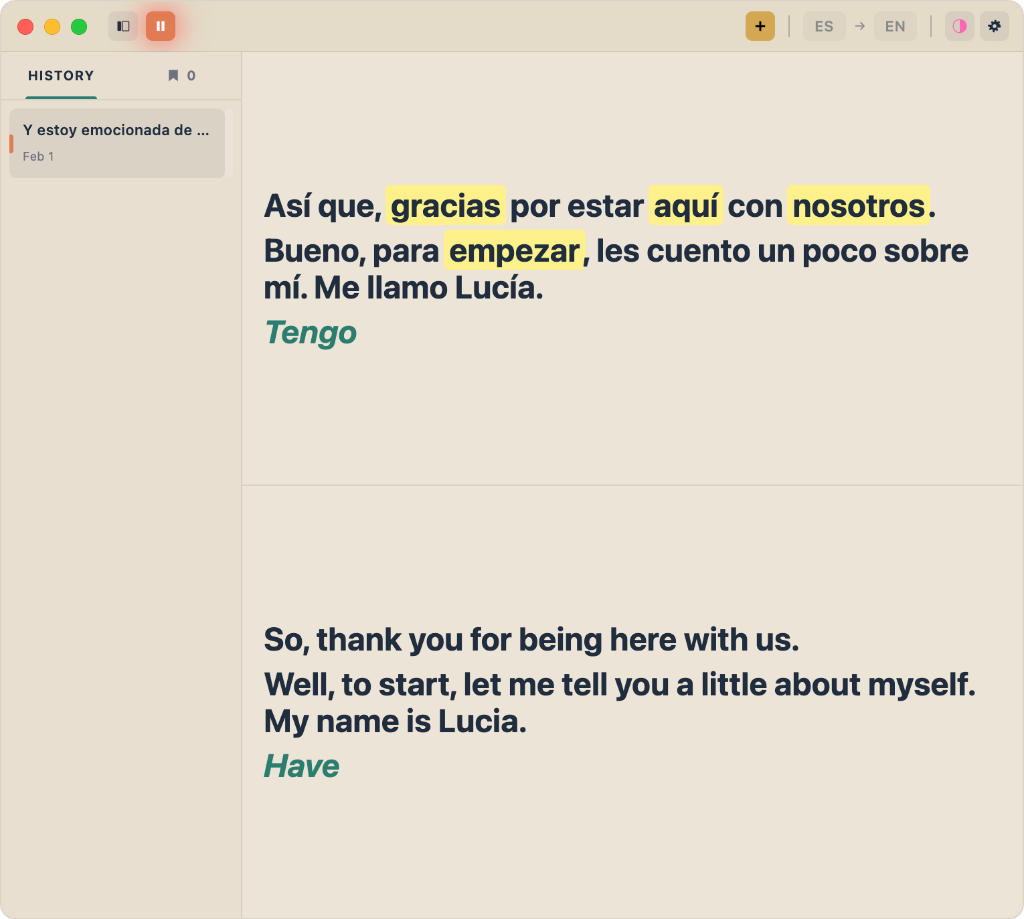Click the teal translated word Have
This screenshot has height=919, width=1024.
pos(301,766)
